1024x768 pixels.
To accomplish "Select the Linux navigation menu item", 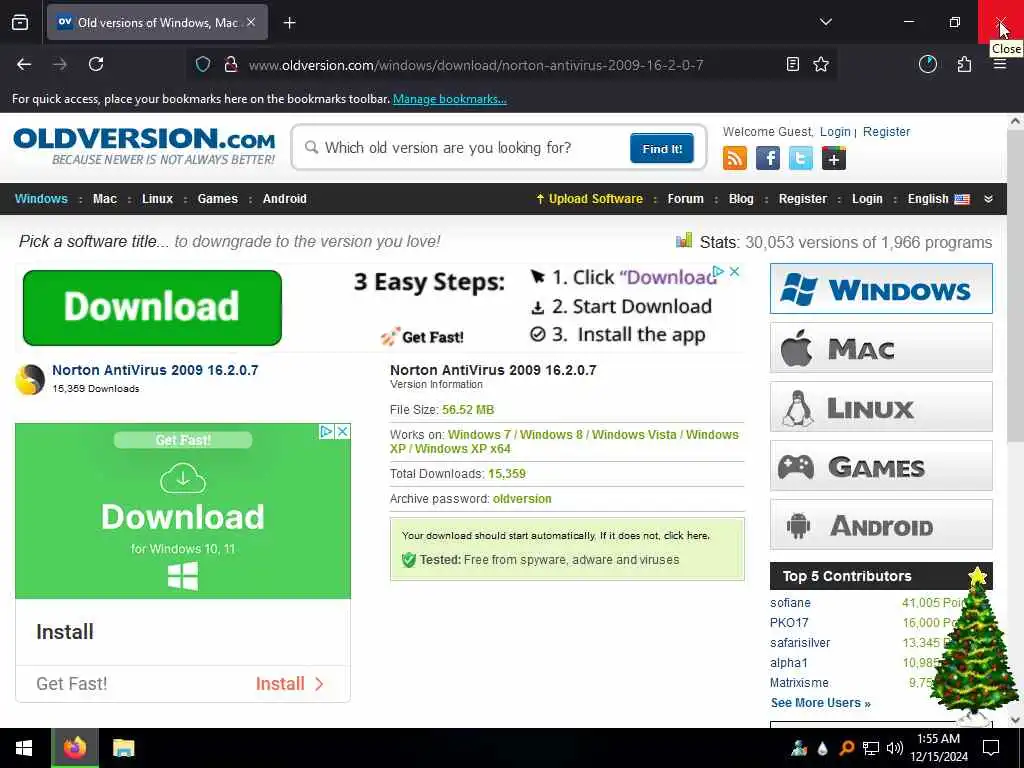I will click(x=157, y=199).
